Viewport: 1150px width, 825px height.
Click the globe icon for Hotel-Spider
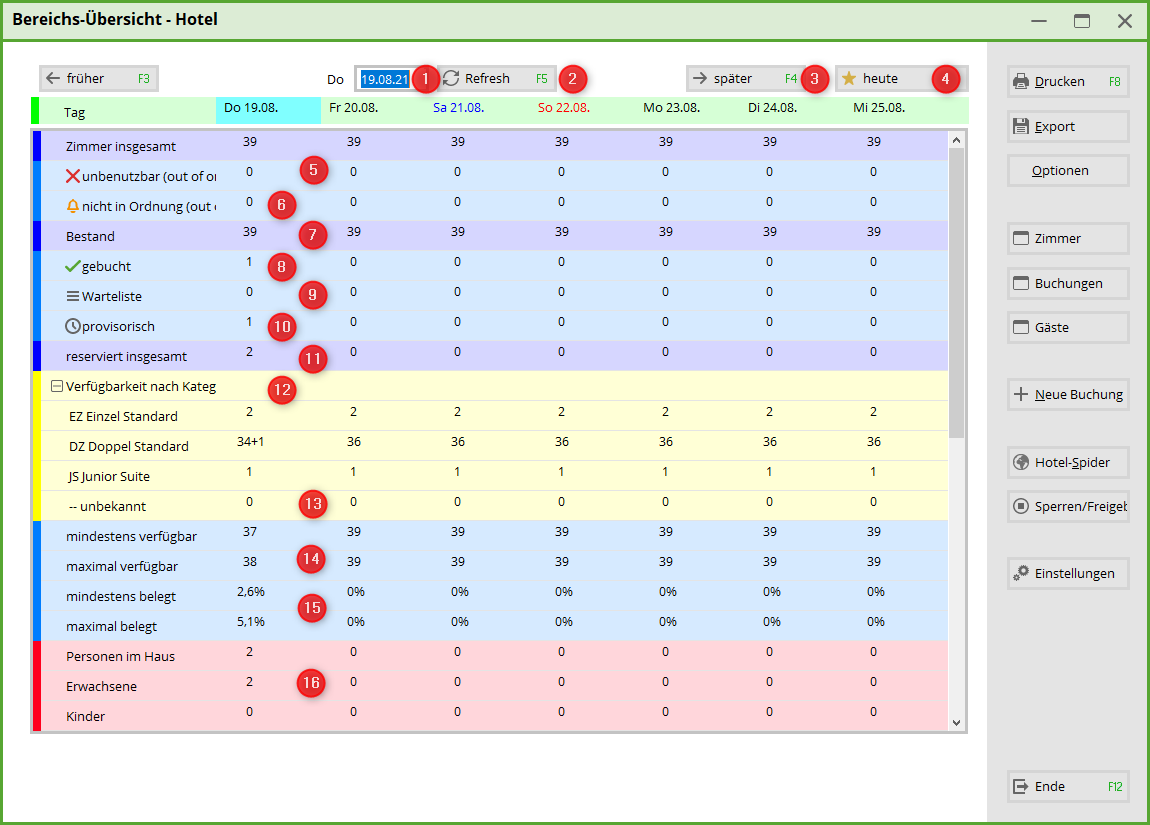[1021, 463]
